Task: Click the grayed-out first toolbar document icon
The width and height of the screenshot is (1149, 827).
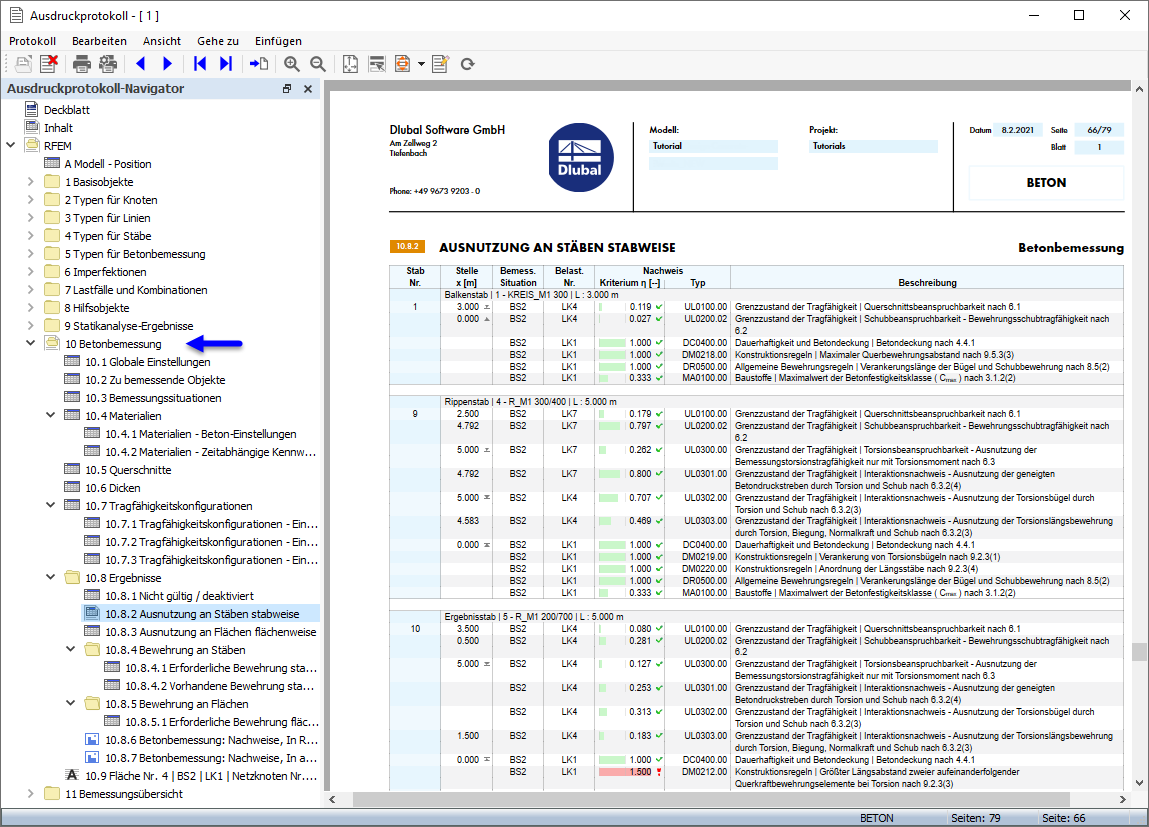Action: click(23, 64)
